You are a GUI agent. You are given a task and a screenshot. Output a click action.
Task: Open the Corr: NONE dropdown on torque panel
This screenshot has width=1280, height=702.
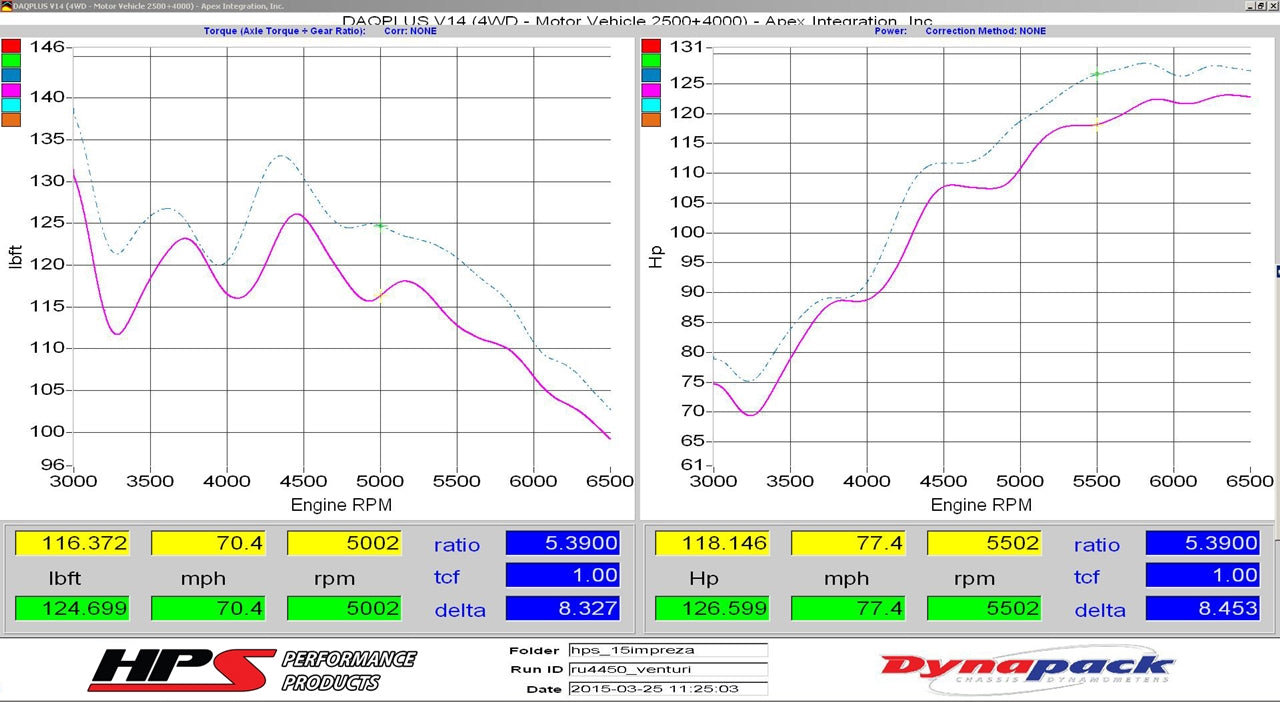coord(412,31)
